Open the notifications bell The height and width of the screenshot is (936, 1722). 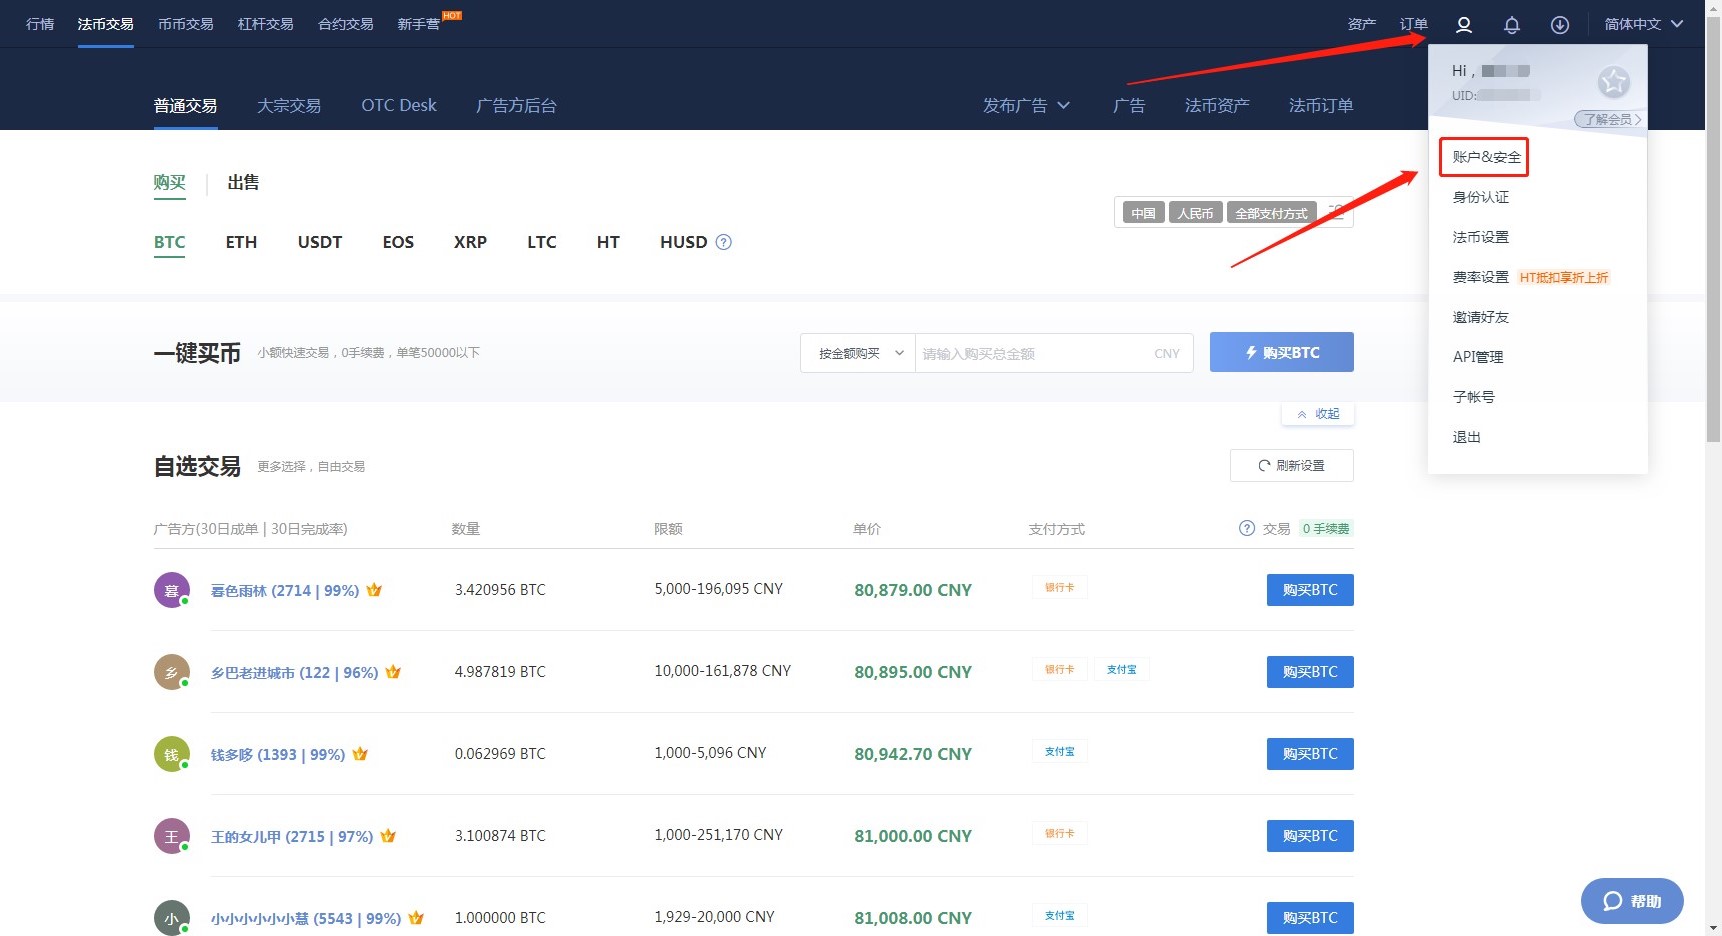1511,25
